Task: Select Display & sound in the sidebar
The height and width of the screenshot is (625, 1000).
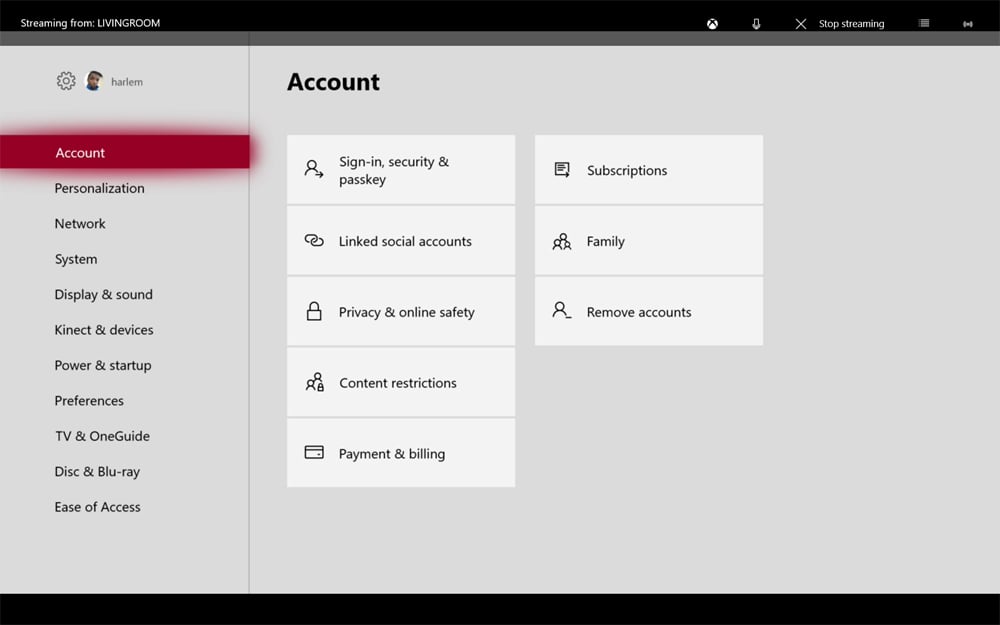Action: pos(103,295)
